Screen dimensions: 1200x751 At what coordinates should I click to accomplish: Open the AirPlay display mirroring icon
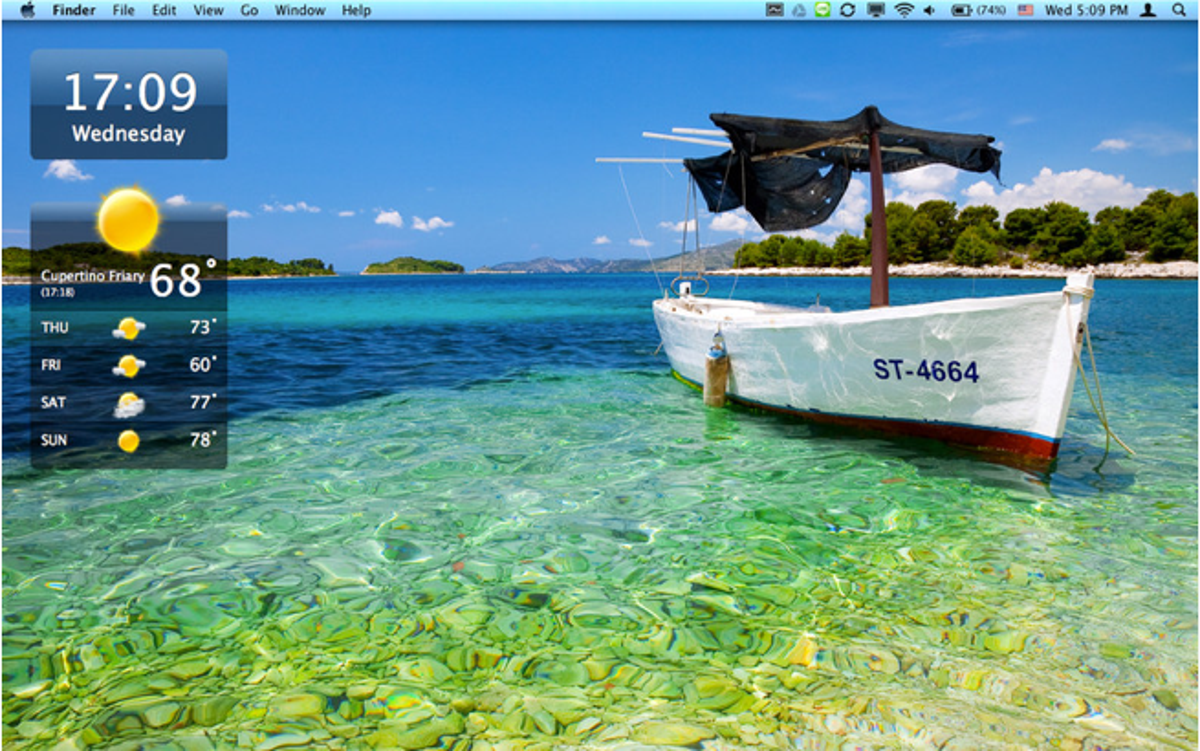point(877,10)
